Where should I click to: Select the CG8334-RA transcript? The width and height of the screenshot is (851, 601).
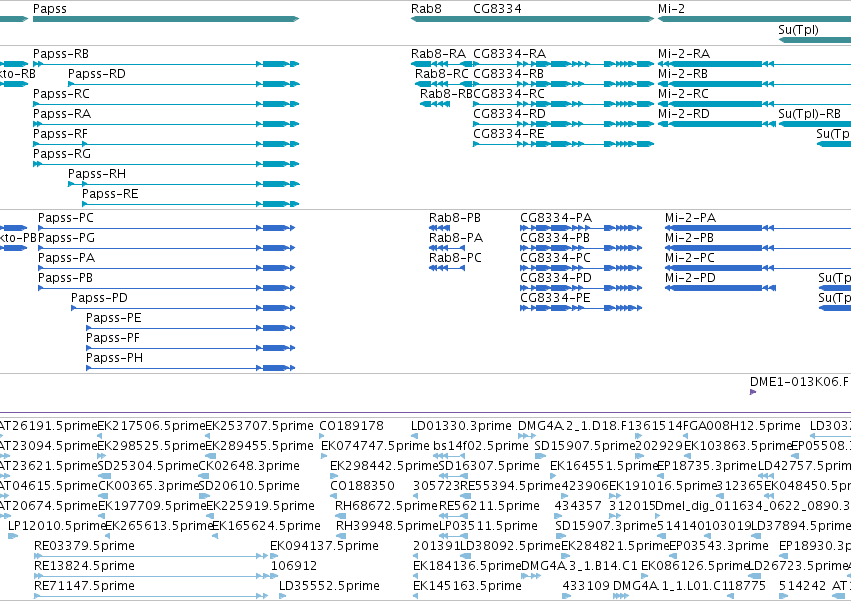(510, 54)
